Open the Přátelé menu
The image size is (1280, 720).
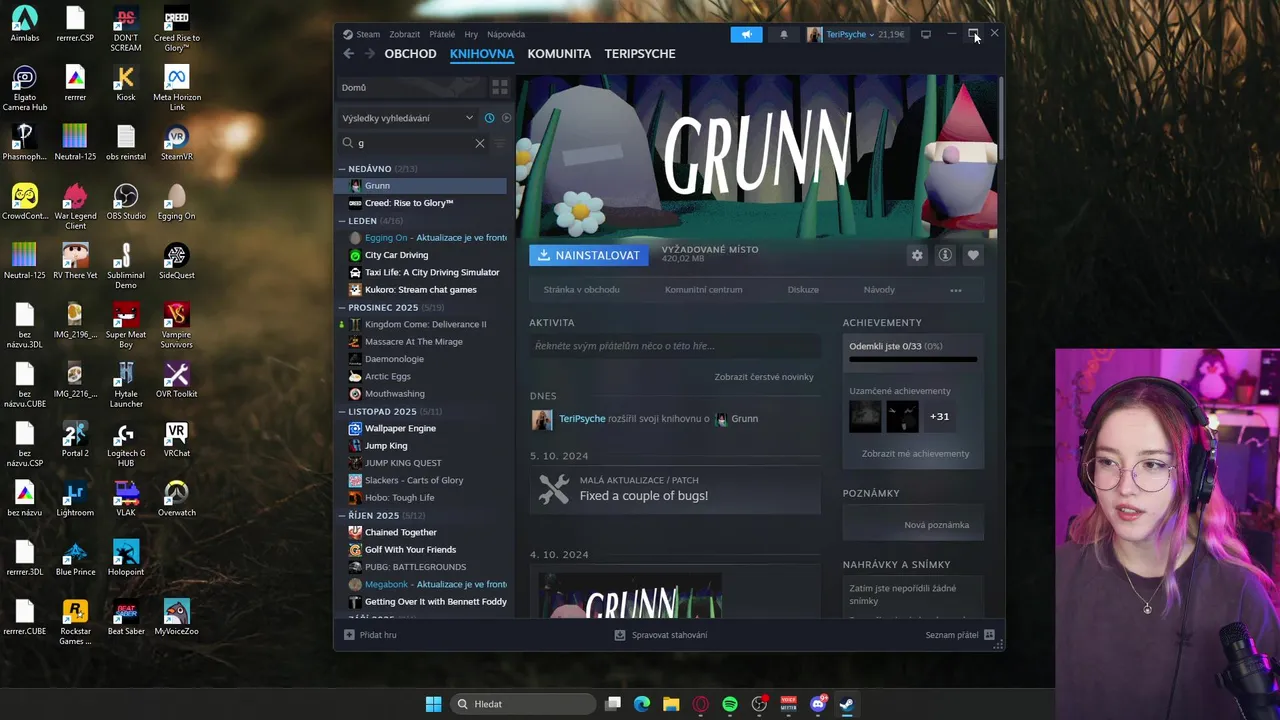pos(442,34)
